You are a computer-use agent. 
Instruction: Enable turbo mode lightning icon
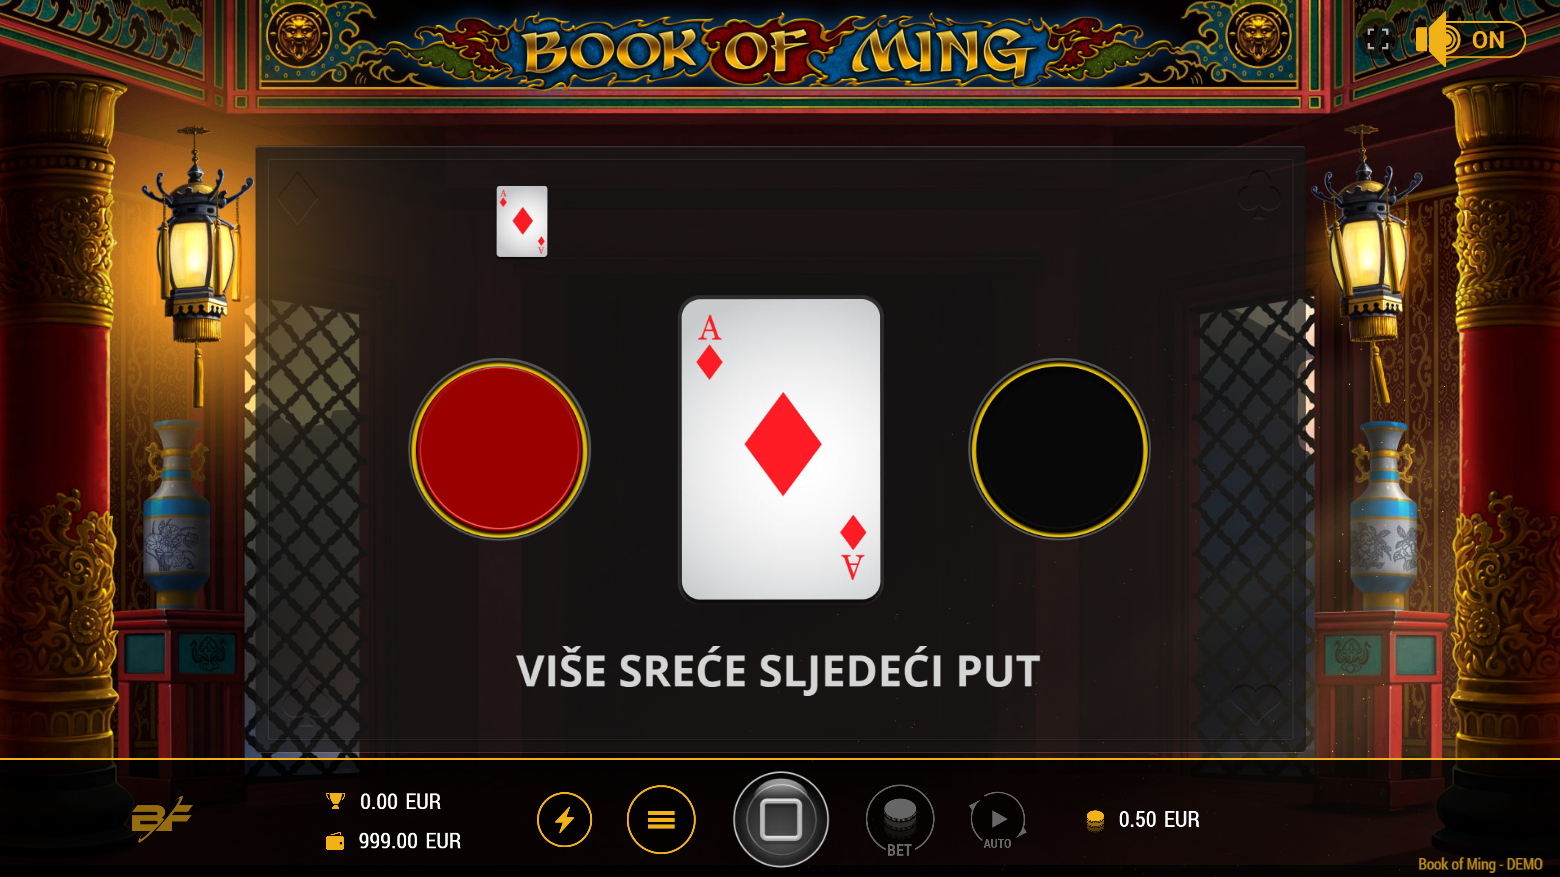564,820
